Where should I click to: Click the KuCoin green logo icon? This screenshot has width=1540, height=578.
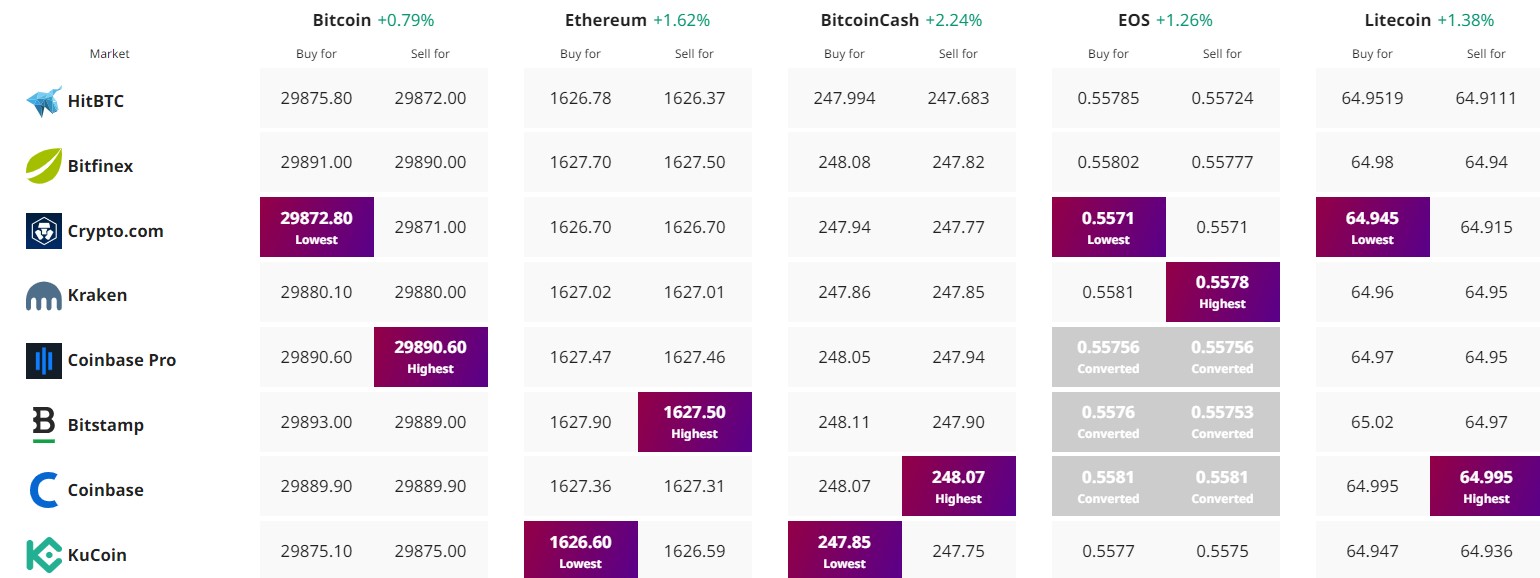[44, 555]
